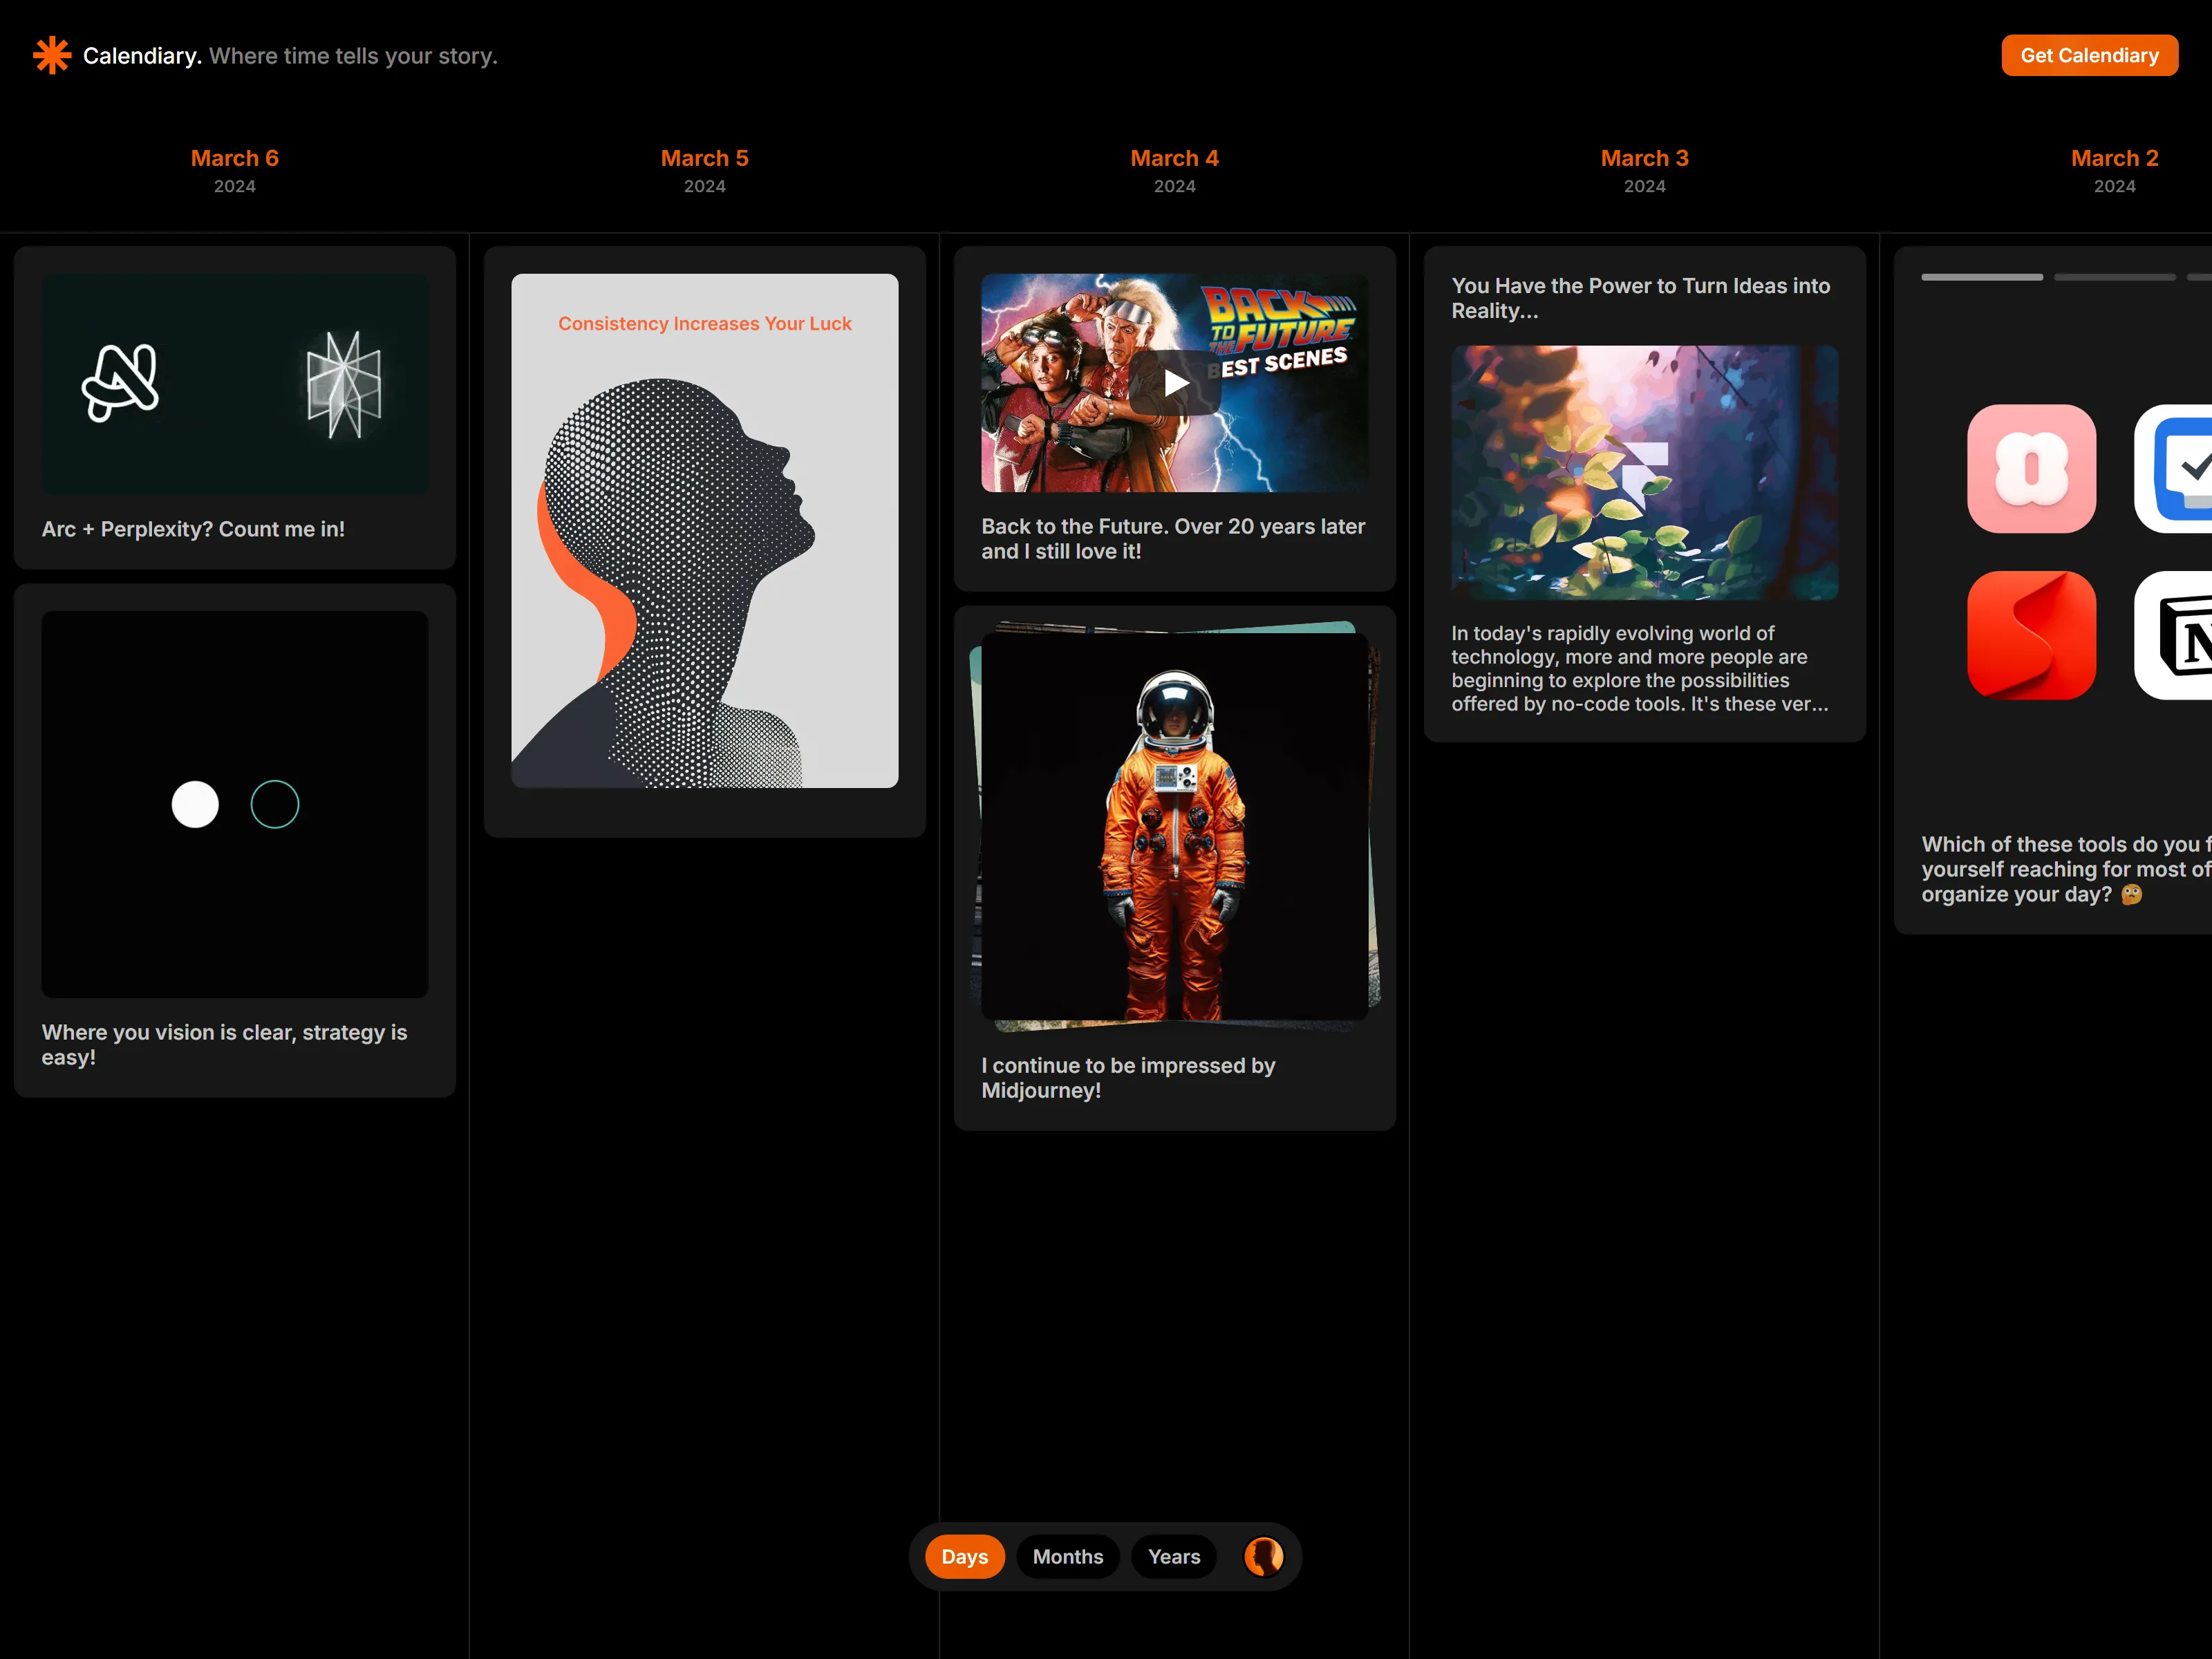Open the Arc and Perplexity logo image
2212x1659 pixels.
pyautogui.click(x=235, y=384)
